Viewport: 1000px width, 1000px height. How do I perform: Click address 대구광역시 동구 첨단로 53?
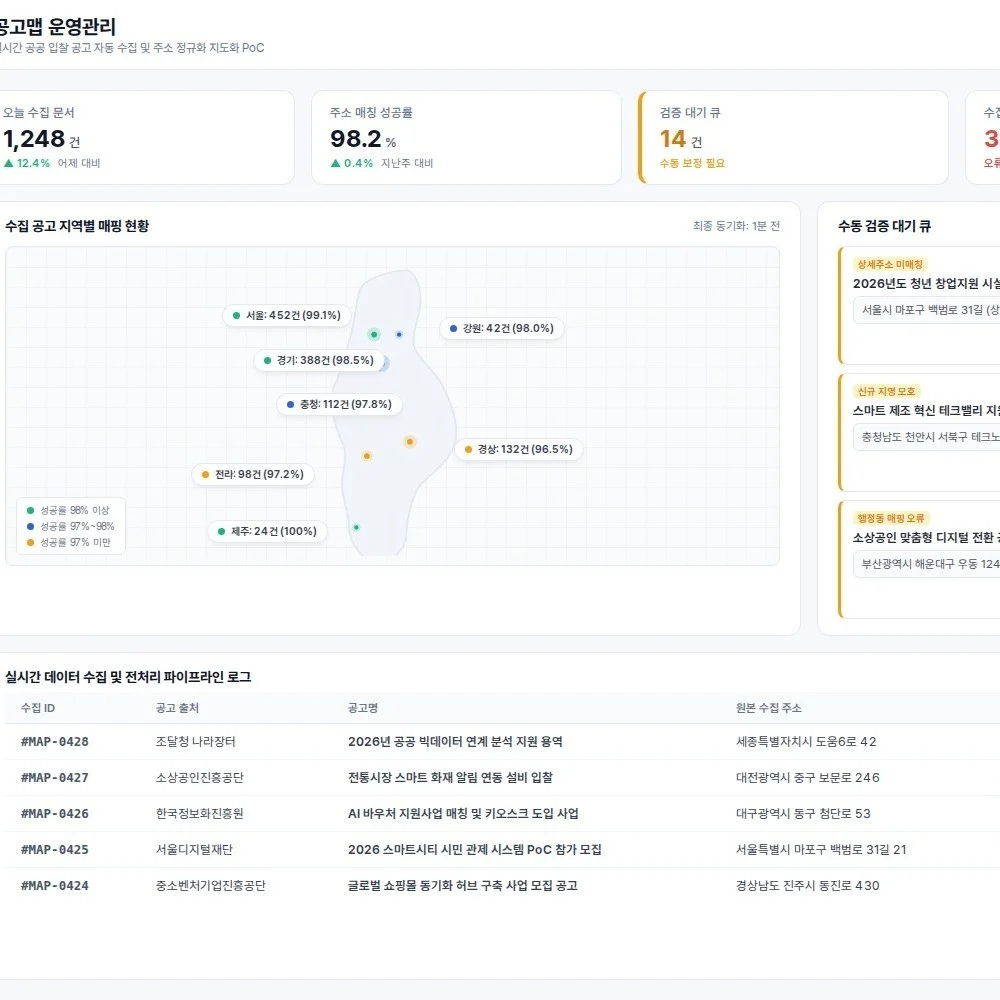point(803,814)
